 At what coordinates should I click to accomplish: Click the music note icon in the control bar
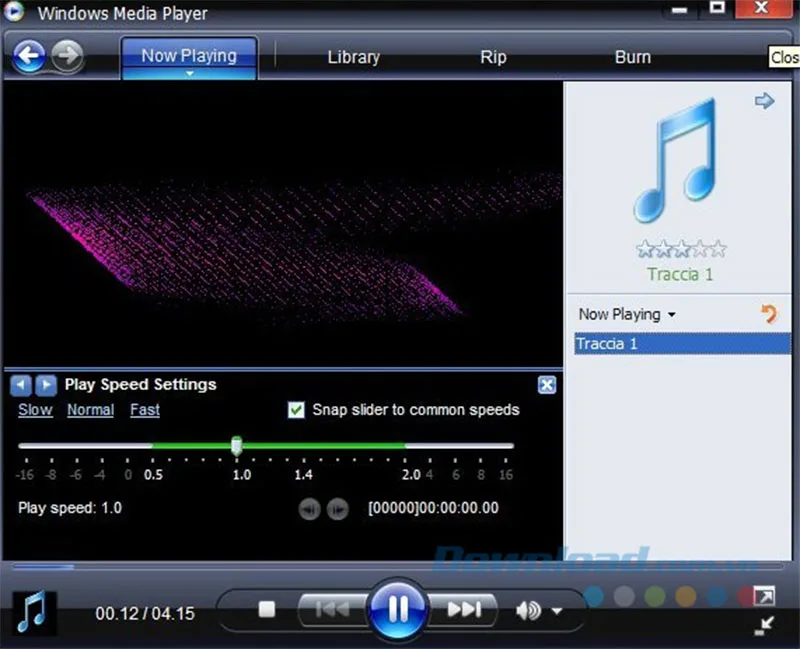click(x=34, y=613)
